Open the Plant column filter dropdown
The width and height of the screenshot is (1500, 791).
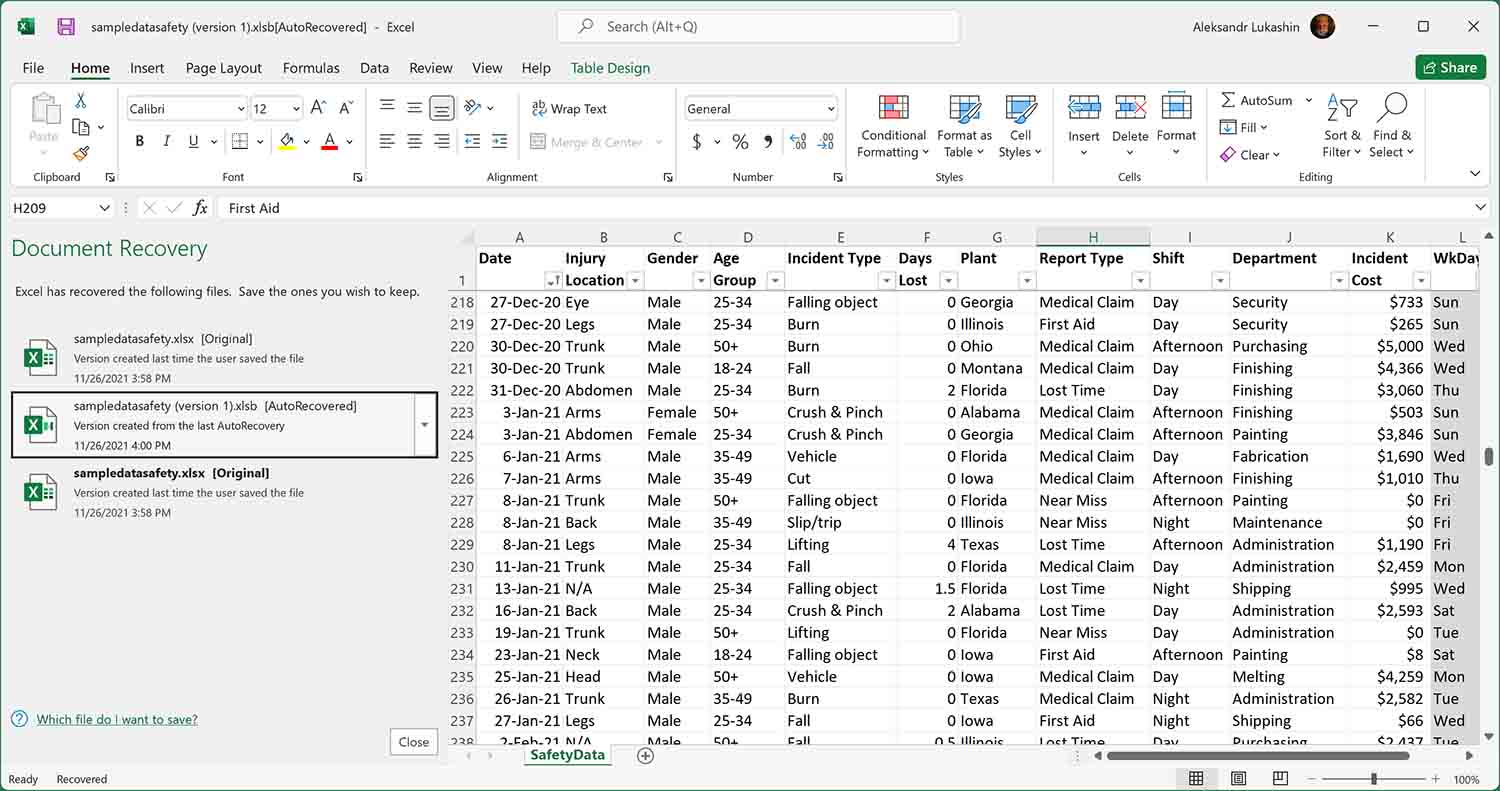(1026, 281)
